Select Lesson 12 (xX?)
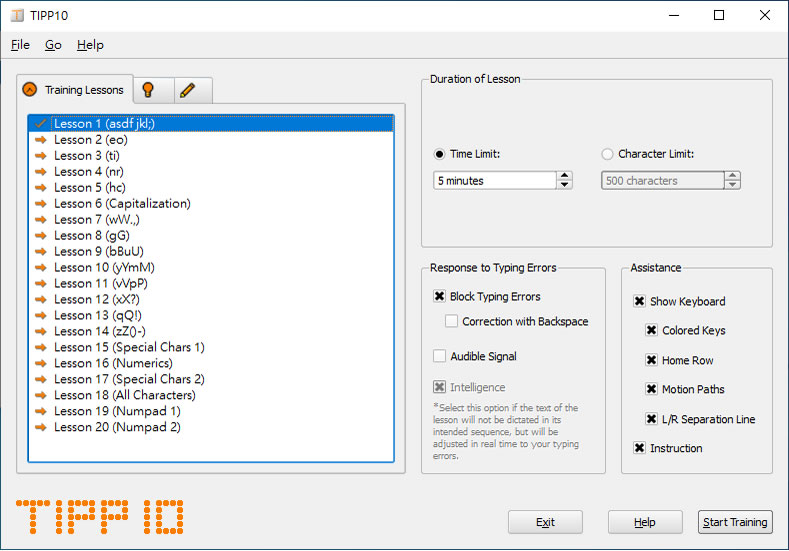The width and height of the screenshot is (789, 551). click(211, 299)
